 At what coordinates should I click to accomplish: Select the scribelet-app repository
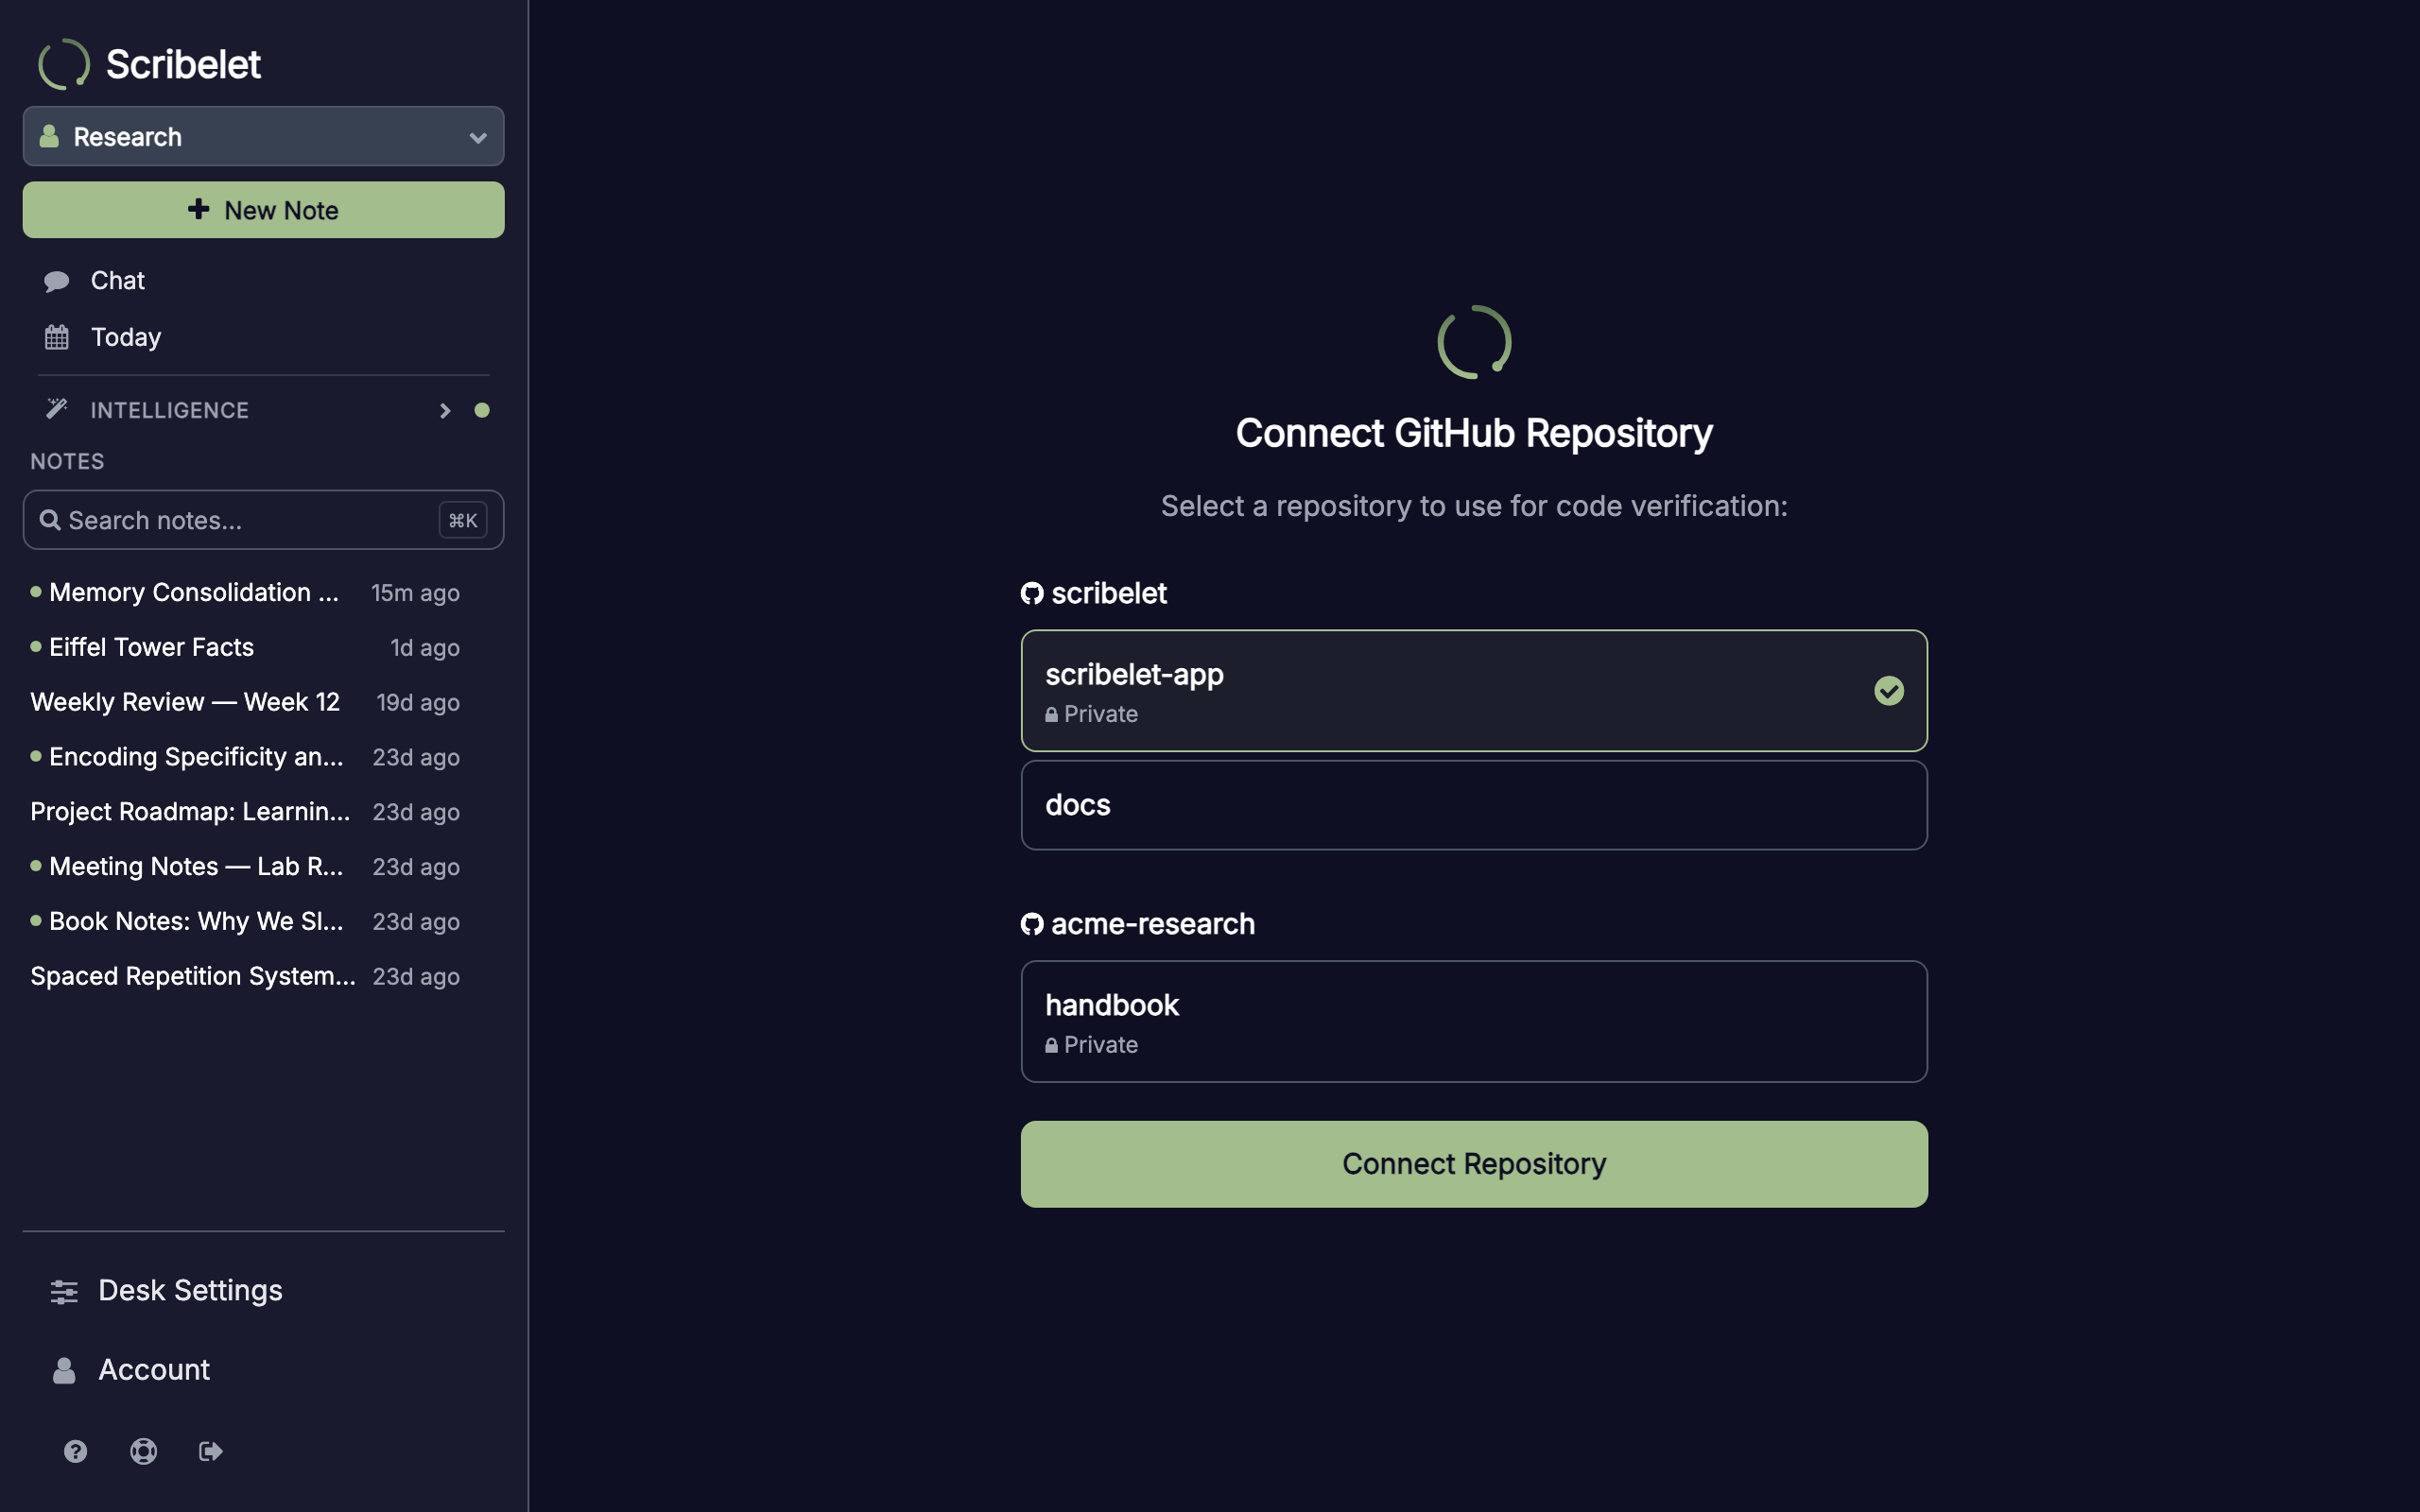[1474, 690]
